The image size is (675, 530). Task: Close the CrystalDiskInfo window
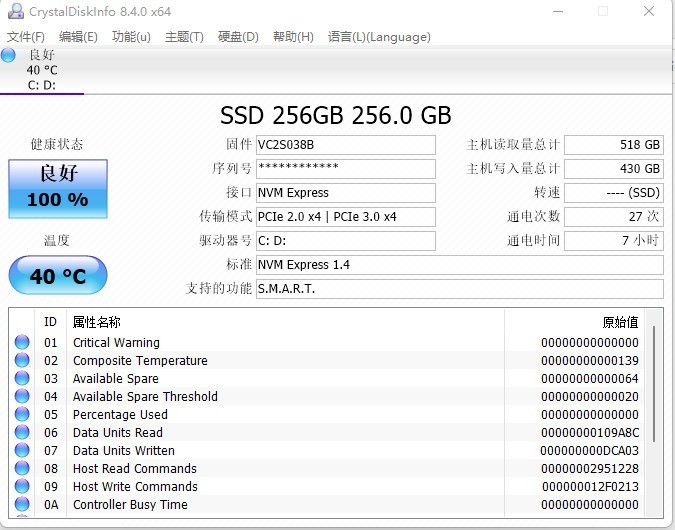[649, 11]
